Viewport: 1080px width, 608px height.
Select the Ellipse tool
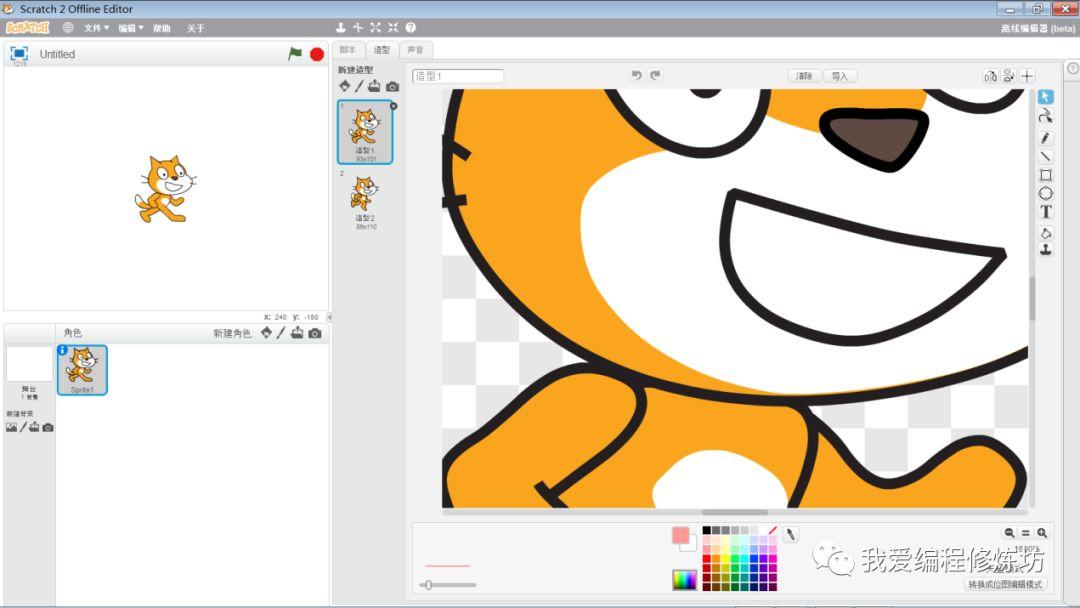click(1046, 193)
